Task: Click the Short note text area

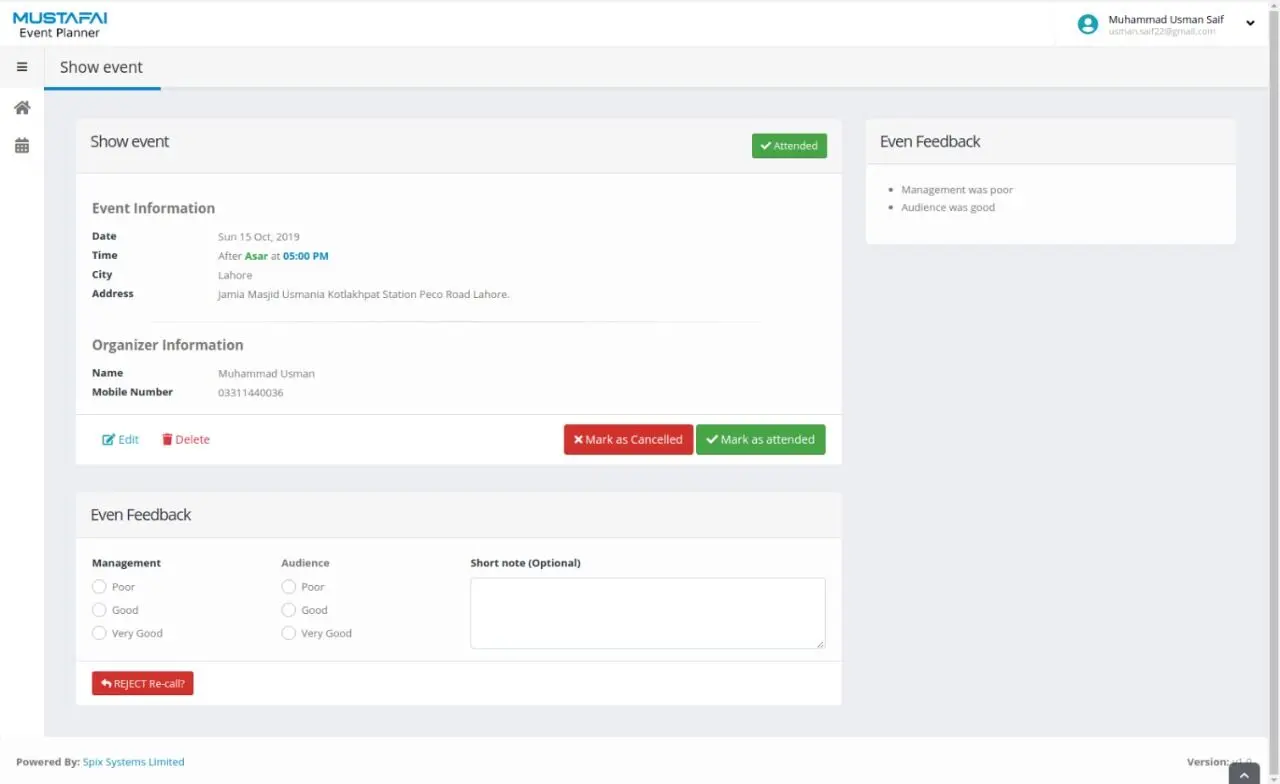Action: pos(647,613)
